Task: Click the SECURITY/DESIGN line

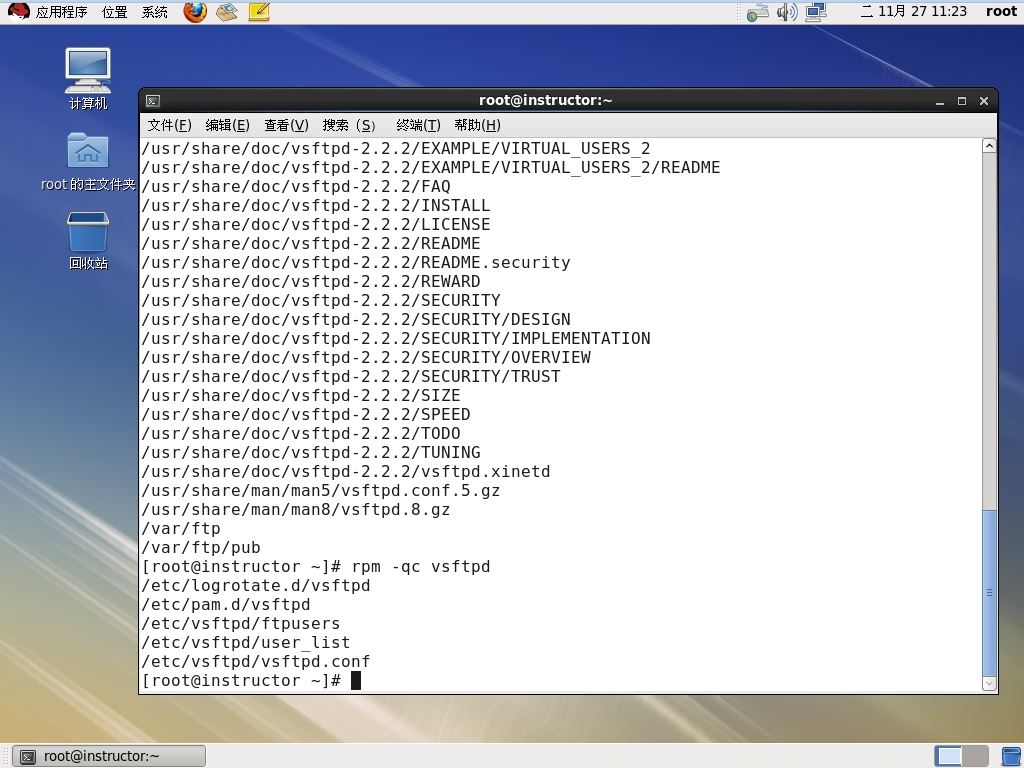Action: [356, 320]
